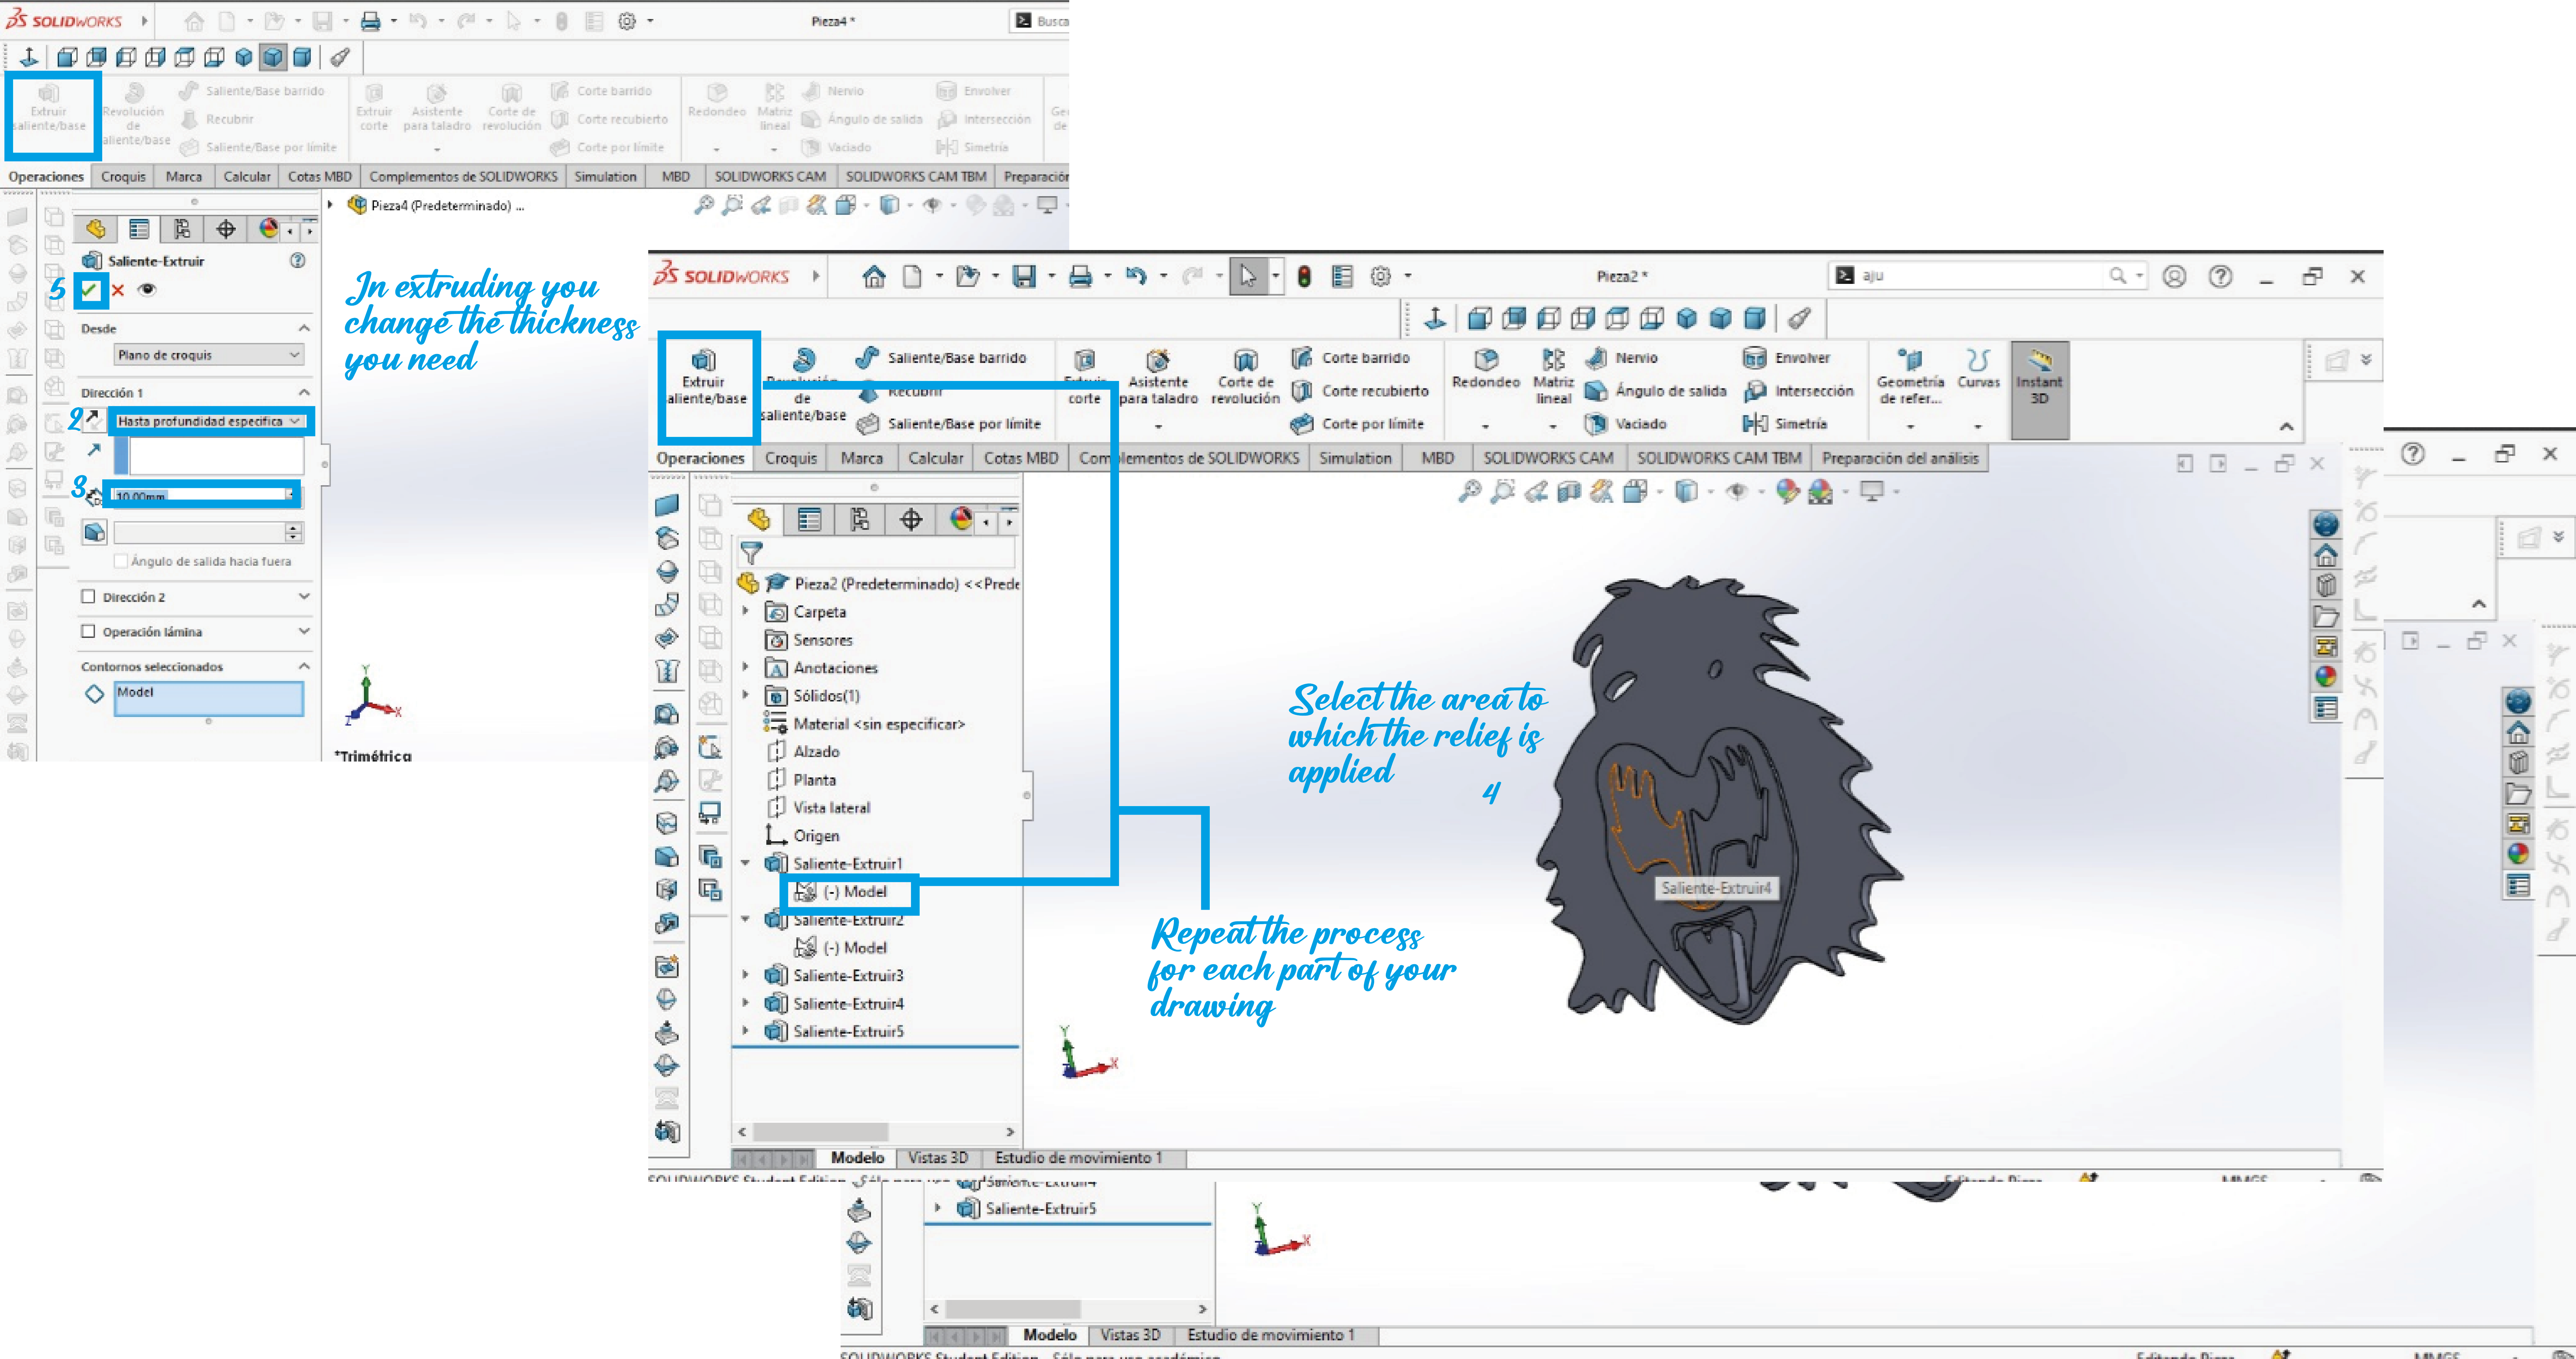
Task: Click Ángulo de salida in Pieza2 ribbon
Action: pos(1656,391)
